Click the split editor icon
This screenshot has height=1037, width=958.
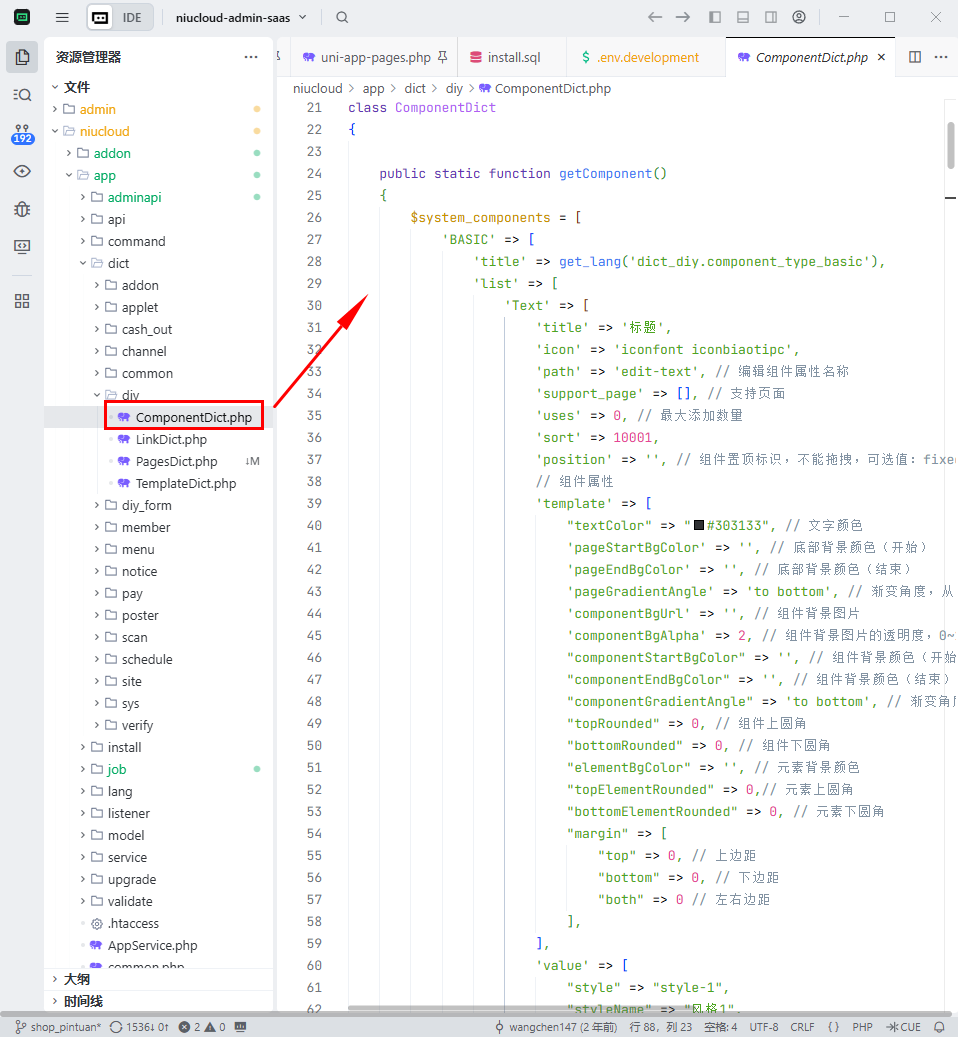click(x=915, y=58)
